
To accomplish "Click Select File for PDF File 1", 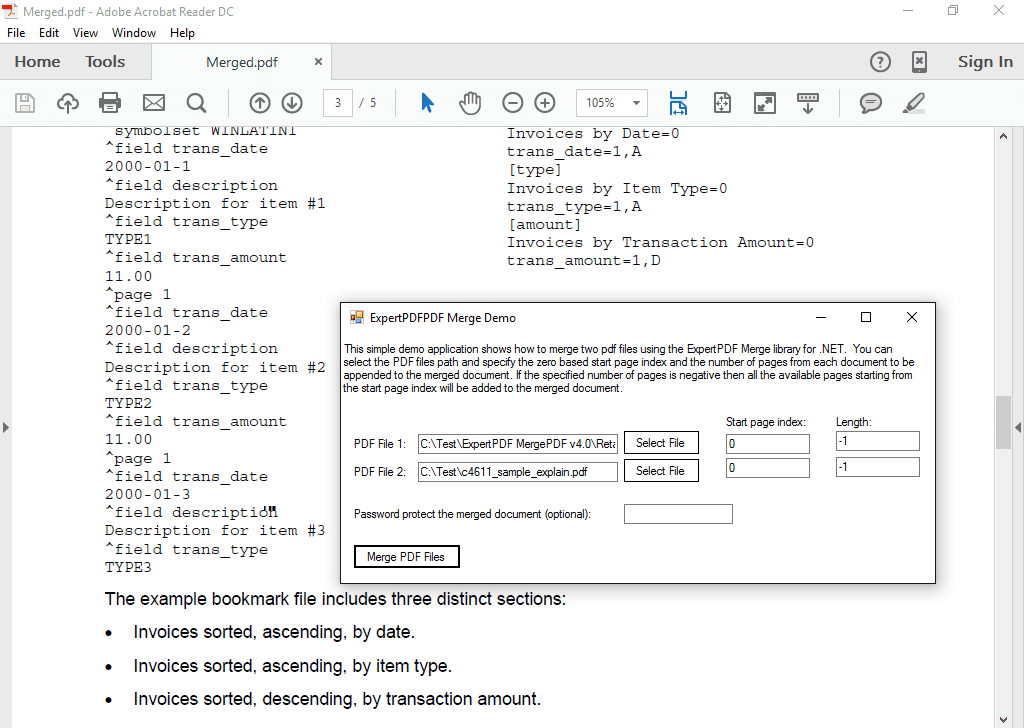I will [661, 443].
